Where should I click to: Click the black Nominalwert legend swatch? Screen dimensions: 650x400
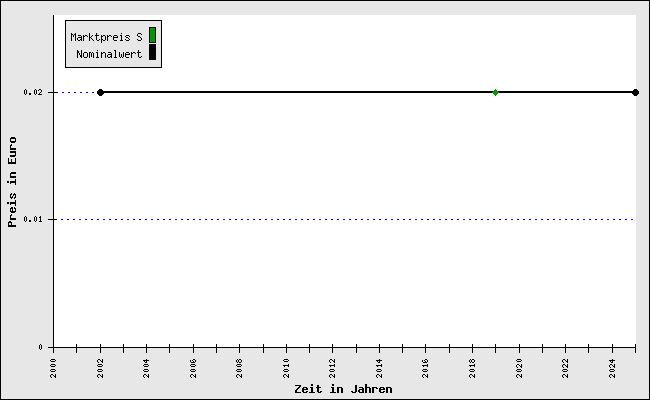coord(153,52)
